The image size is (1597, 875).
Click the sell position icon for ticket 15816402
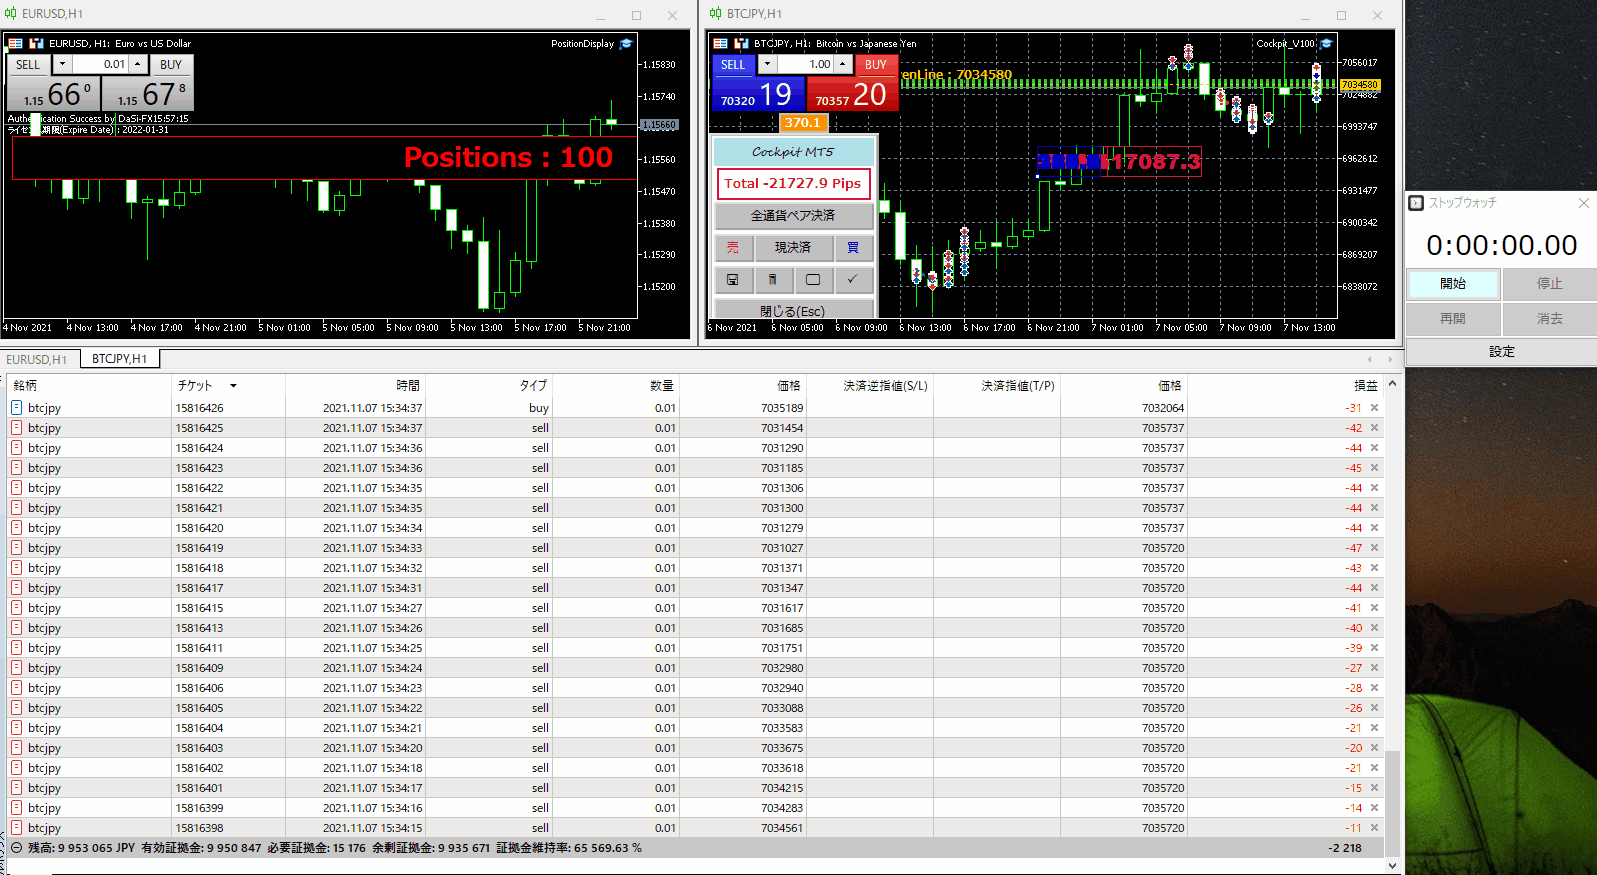[16, 768]
